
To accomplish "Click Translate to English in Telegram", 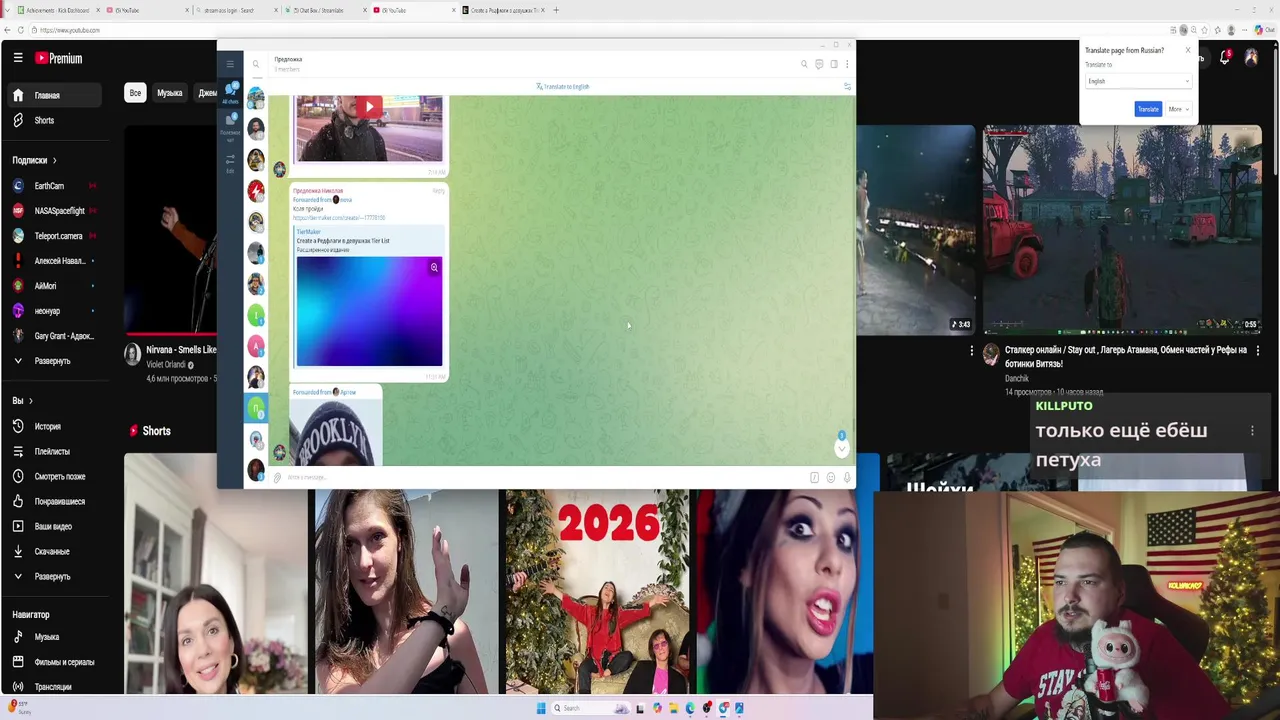I will click(x=563, y=87).
